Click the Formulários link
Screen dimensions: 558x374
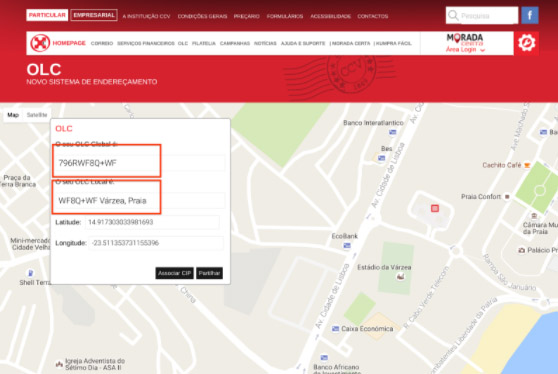click(285, 16)
